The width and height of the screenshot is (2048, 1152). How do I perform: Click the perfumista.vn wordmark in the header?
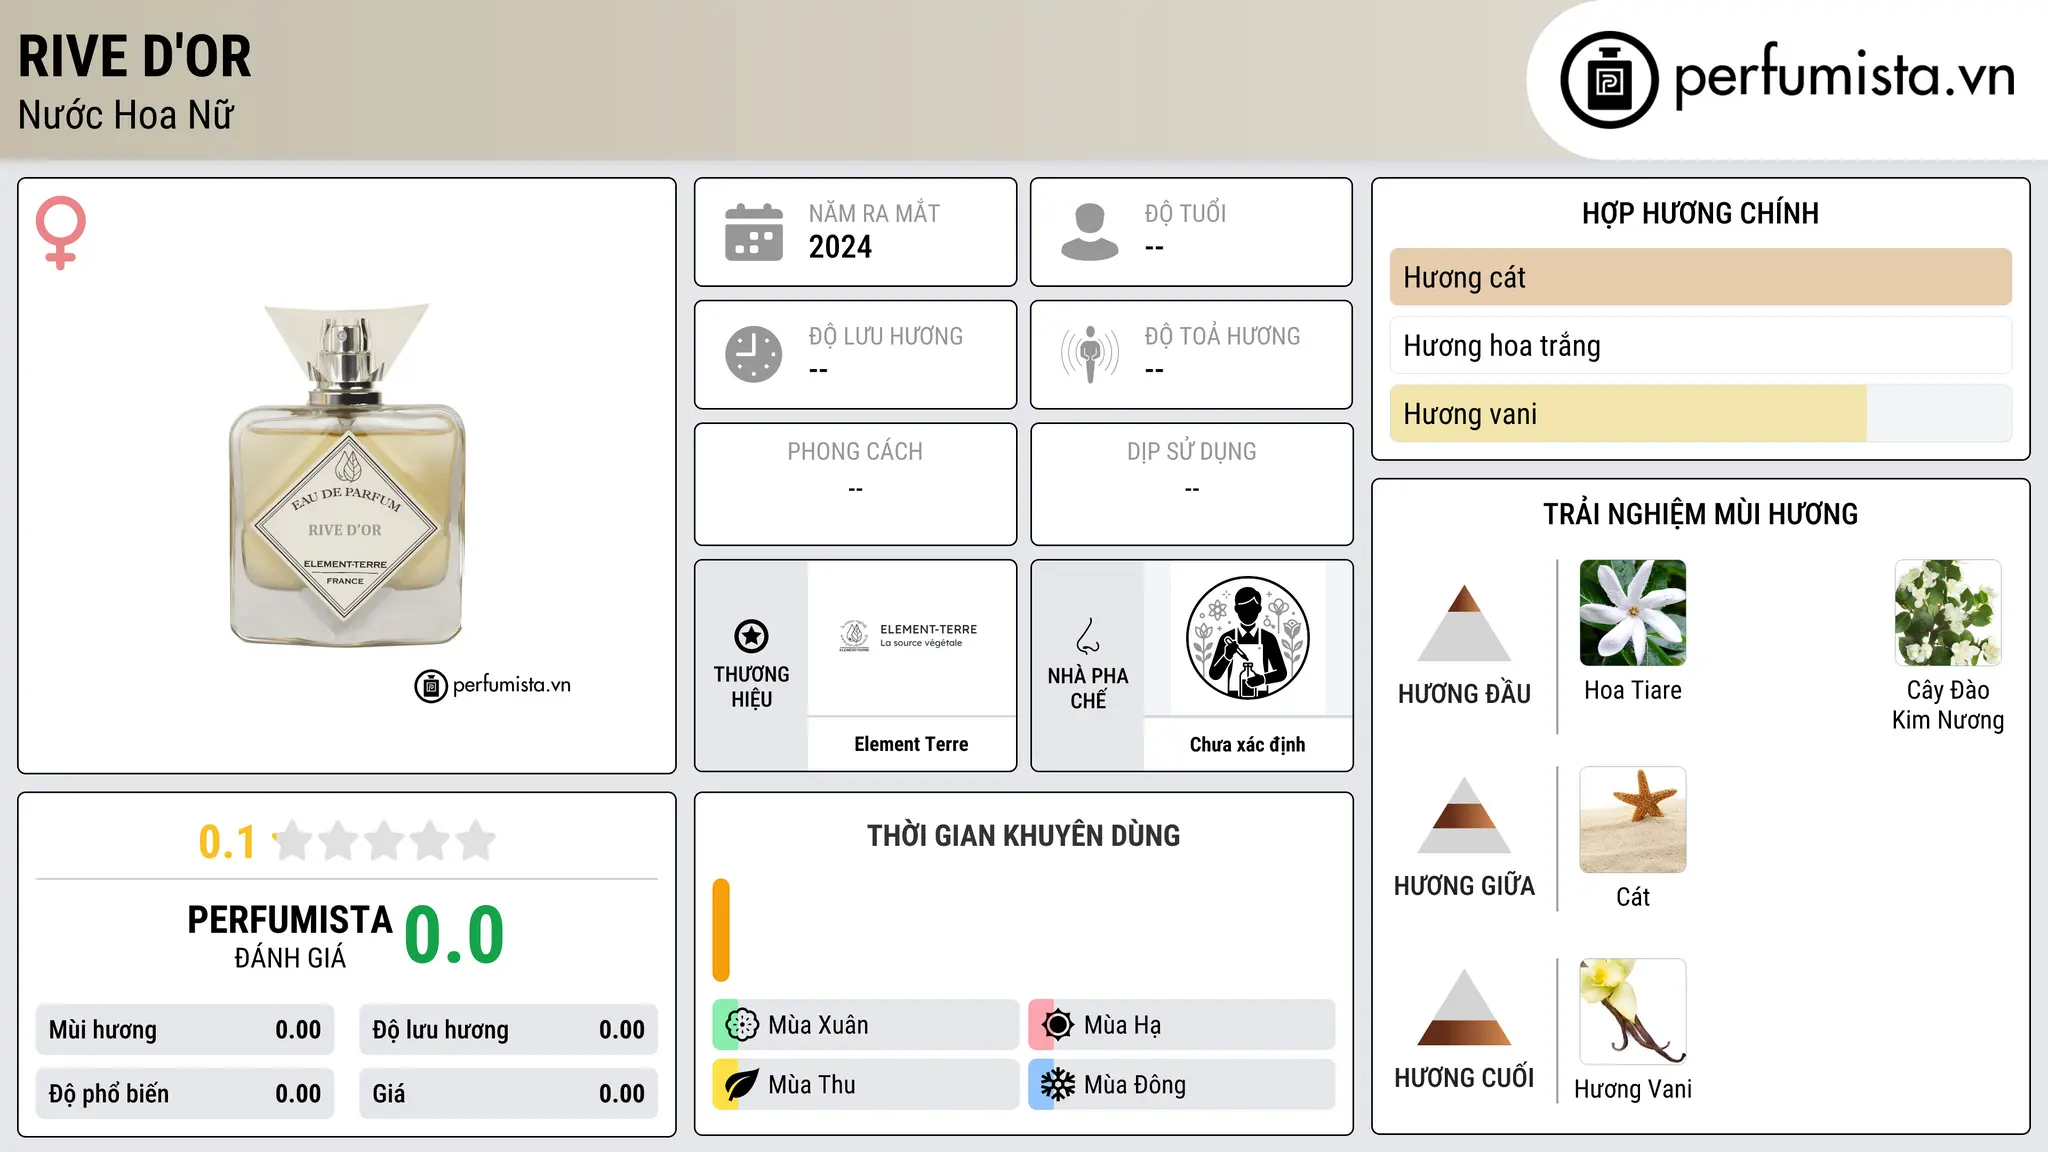point(1844,77)
